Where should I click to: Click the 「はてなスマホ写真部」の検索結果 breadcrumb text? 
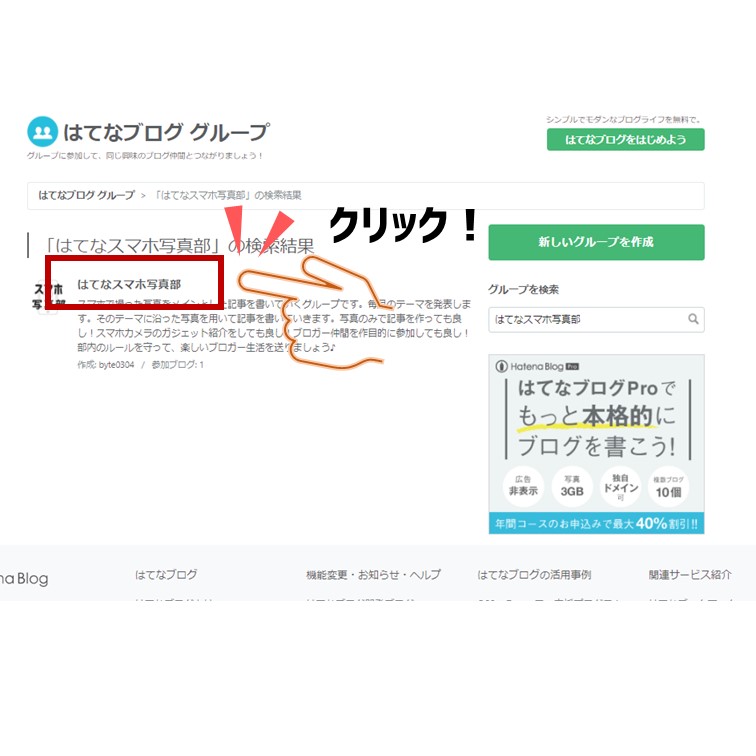(x=228, y=195)
